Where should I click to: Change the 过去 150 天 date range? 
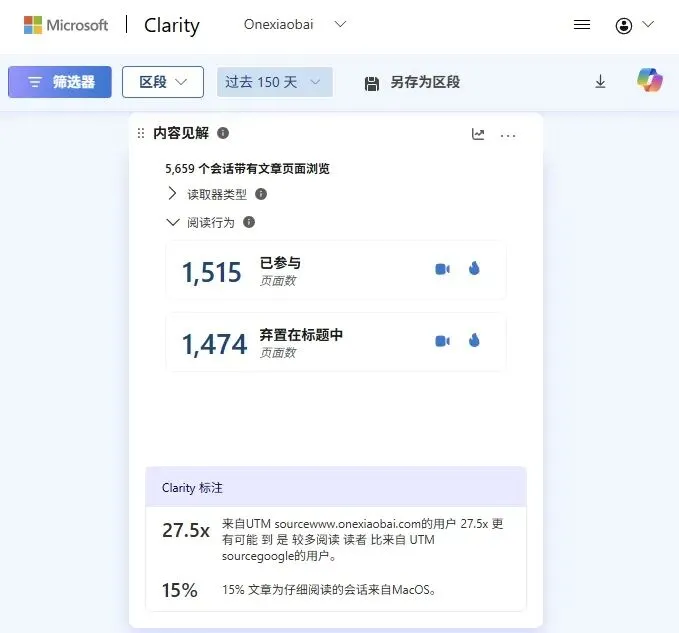pos(275,82)
